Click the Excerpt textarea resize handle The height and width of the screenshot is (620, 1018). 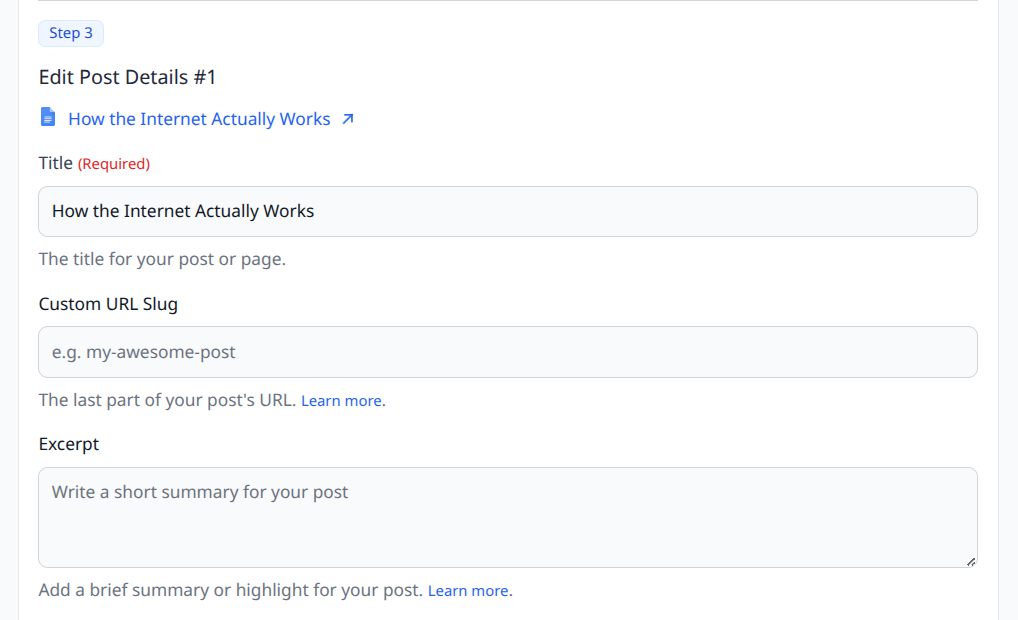point(970,561)
